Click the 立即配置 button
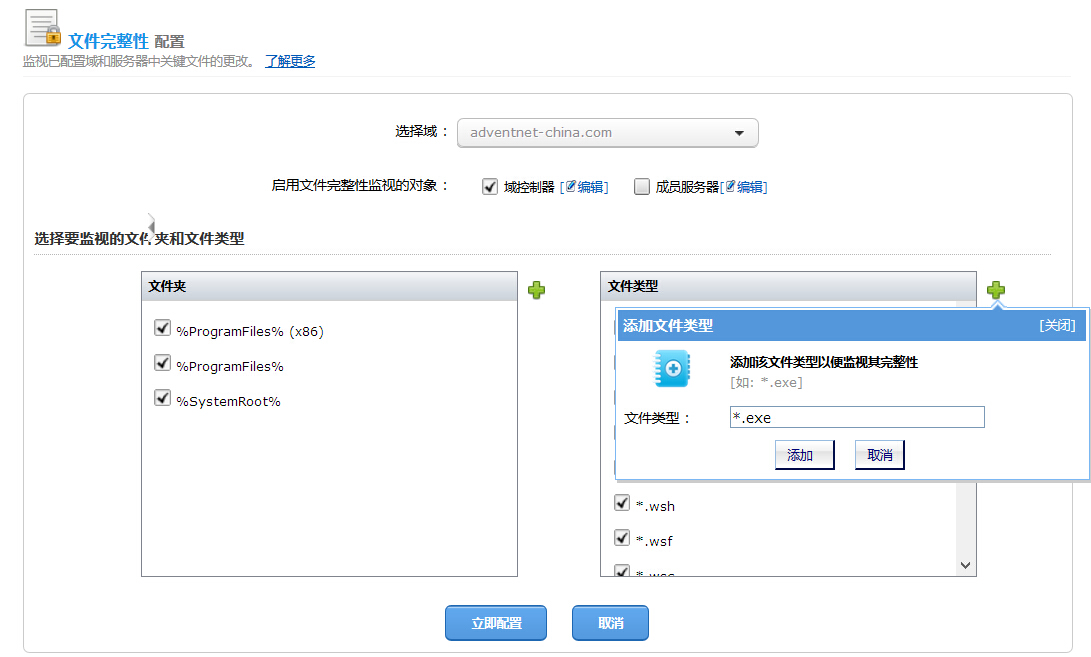Image resolution: width=1091 pixels, height=657 pixels. point(496,623)
